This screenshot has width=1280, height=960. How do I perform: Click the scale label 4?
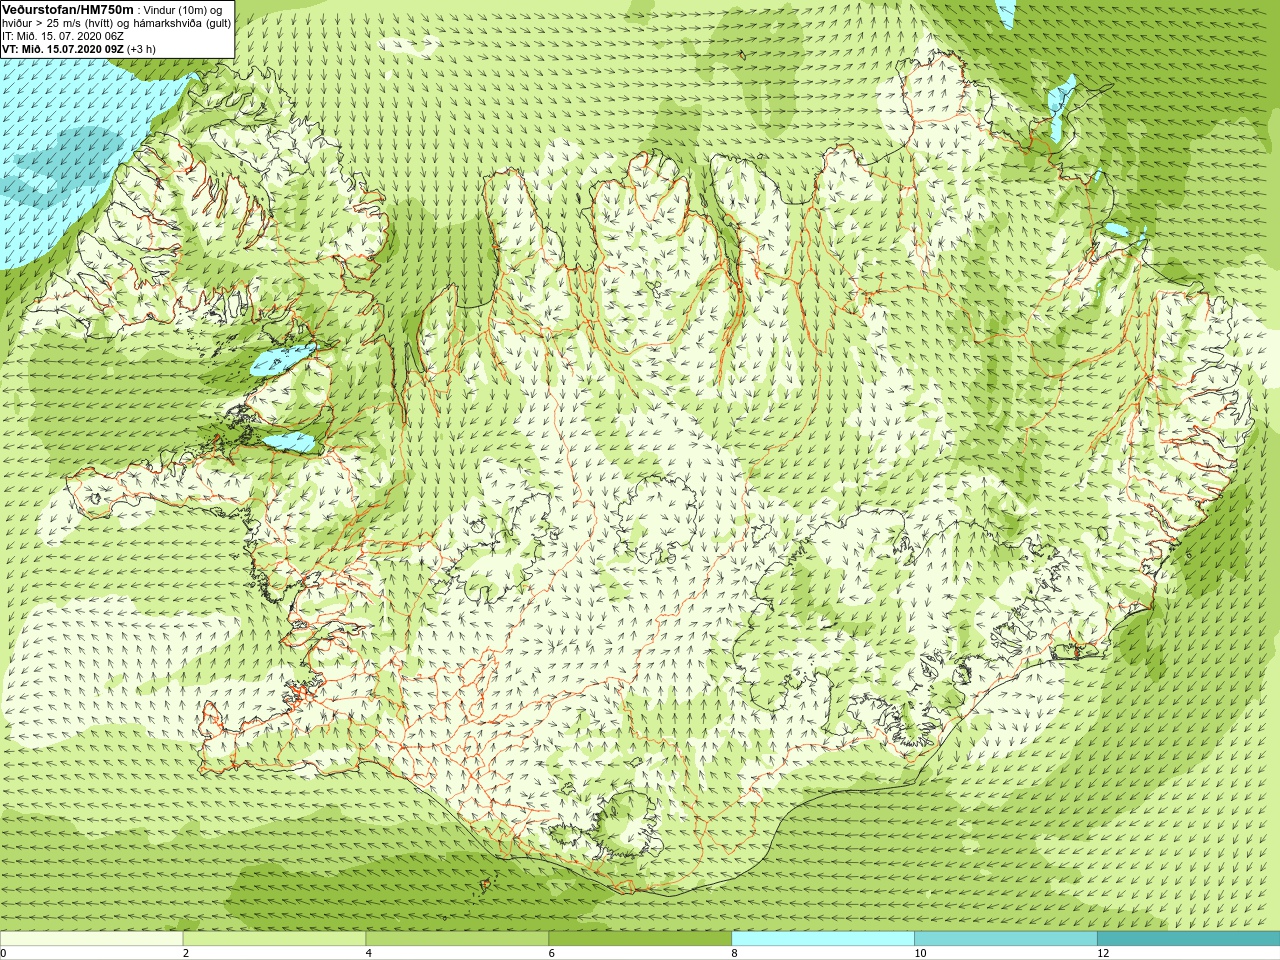click(x=369, y=953)
